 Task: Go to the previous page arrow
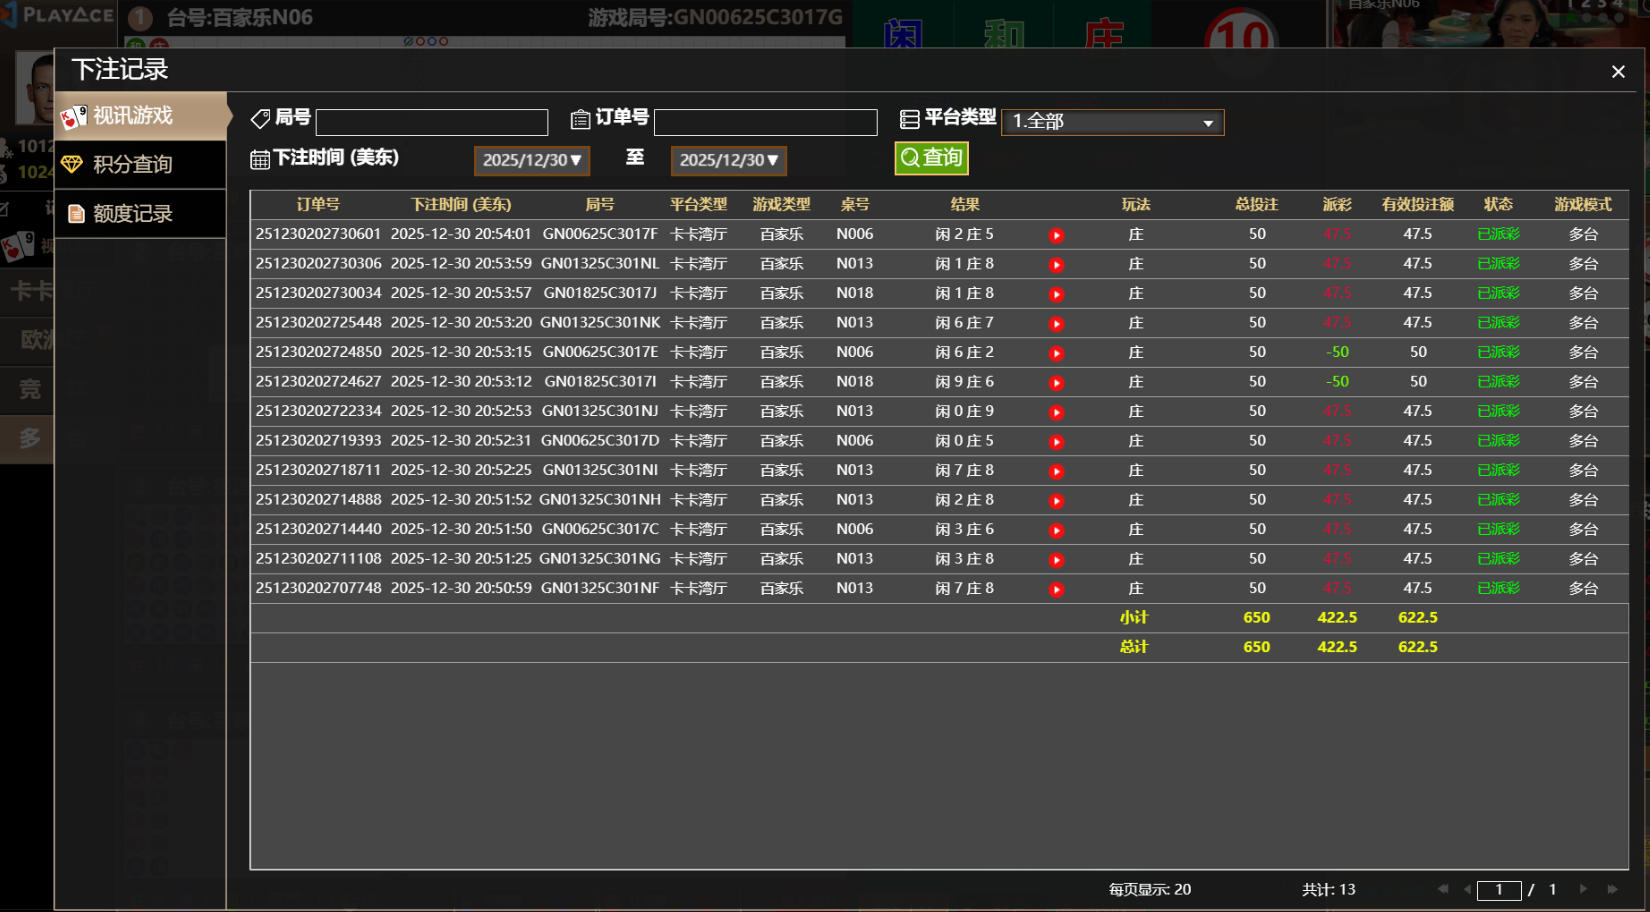click(1467, 889)
